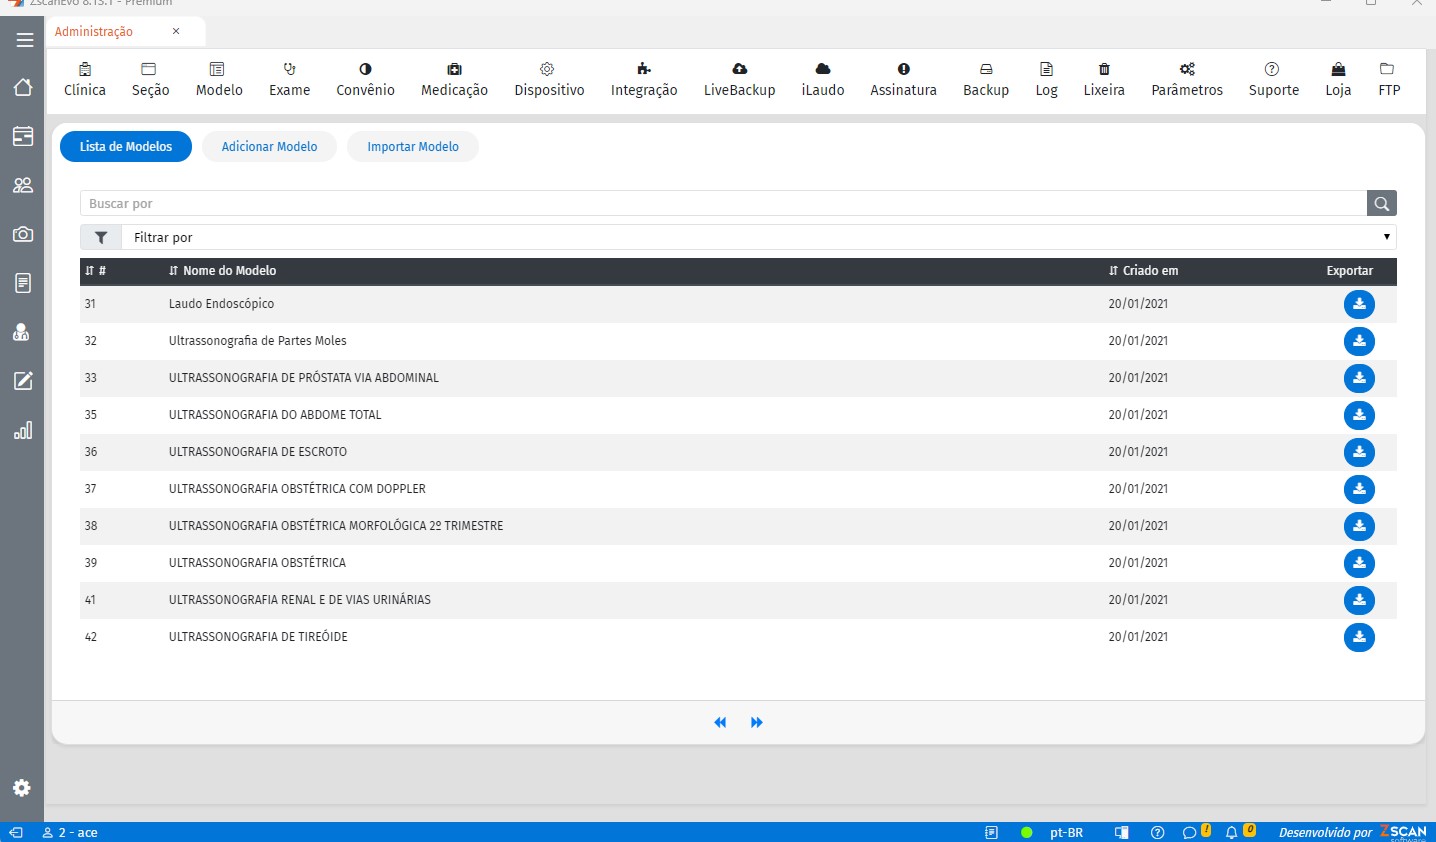Export Ultrassonografia de Tireóide model
1436x842 pixels.
(1359, 637)
